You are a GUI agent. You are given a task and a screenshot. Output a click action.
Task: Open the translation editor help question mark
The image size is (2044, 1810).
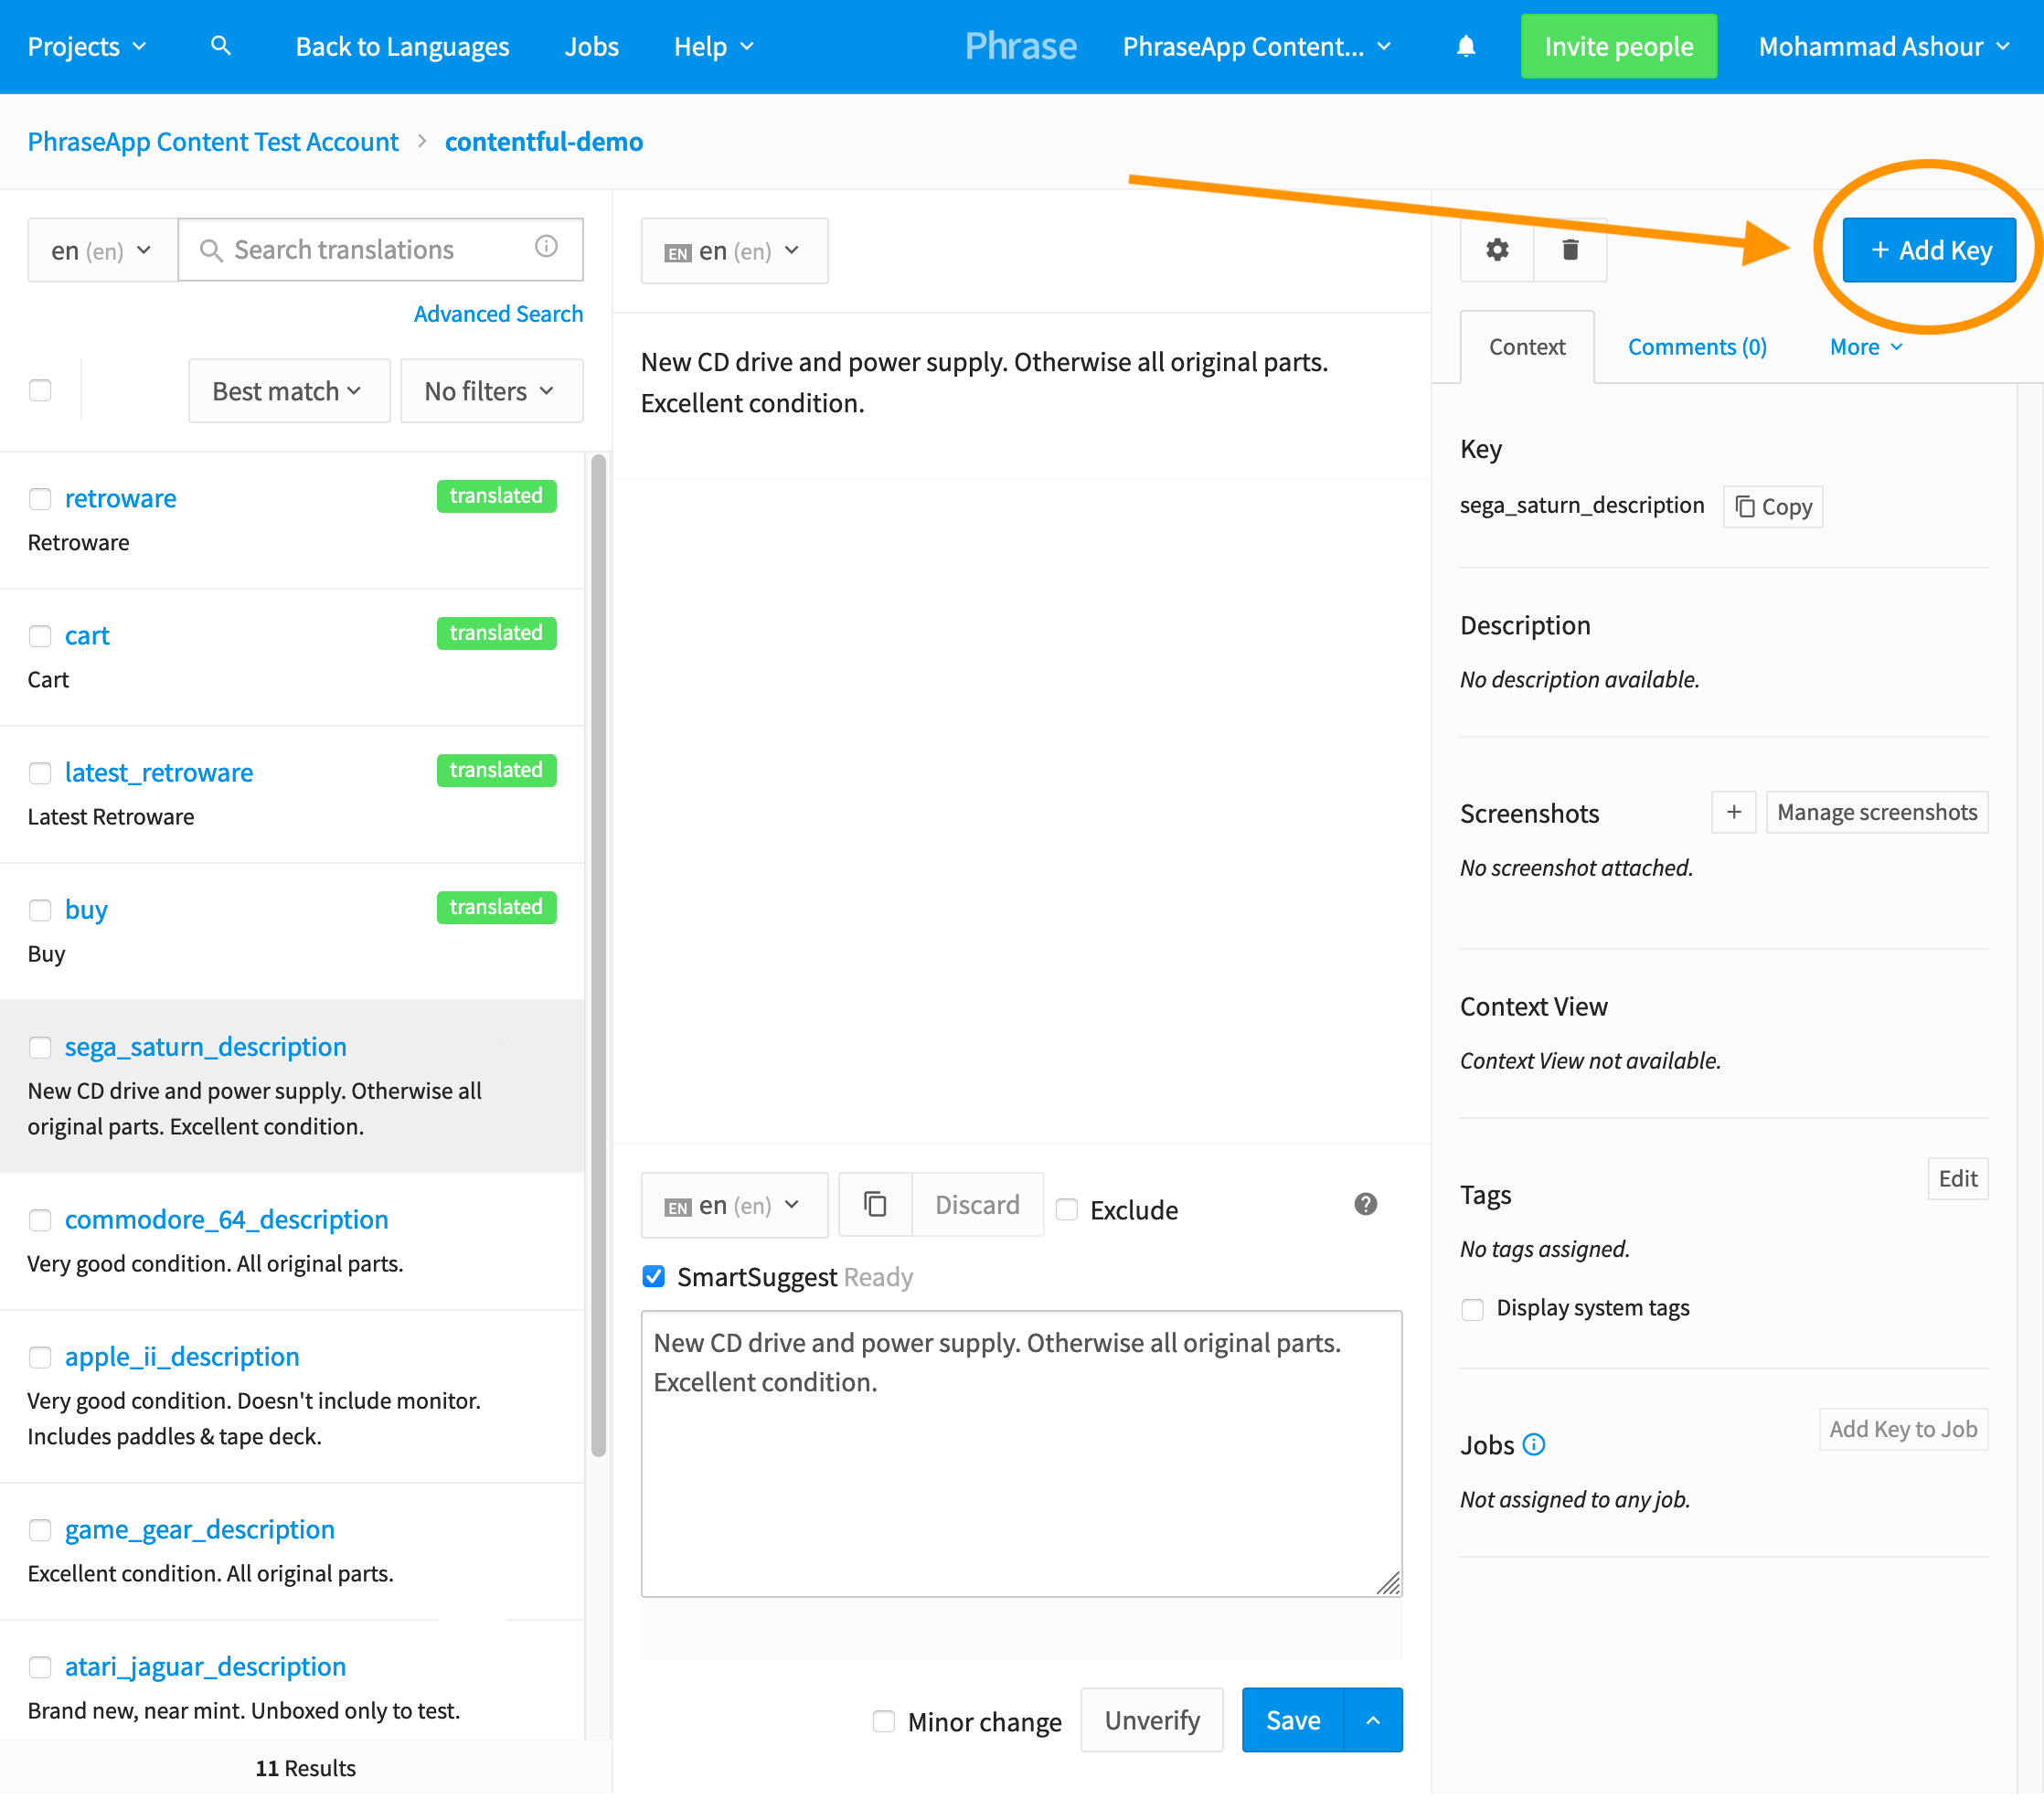point(1366,1204)
